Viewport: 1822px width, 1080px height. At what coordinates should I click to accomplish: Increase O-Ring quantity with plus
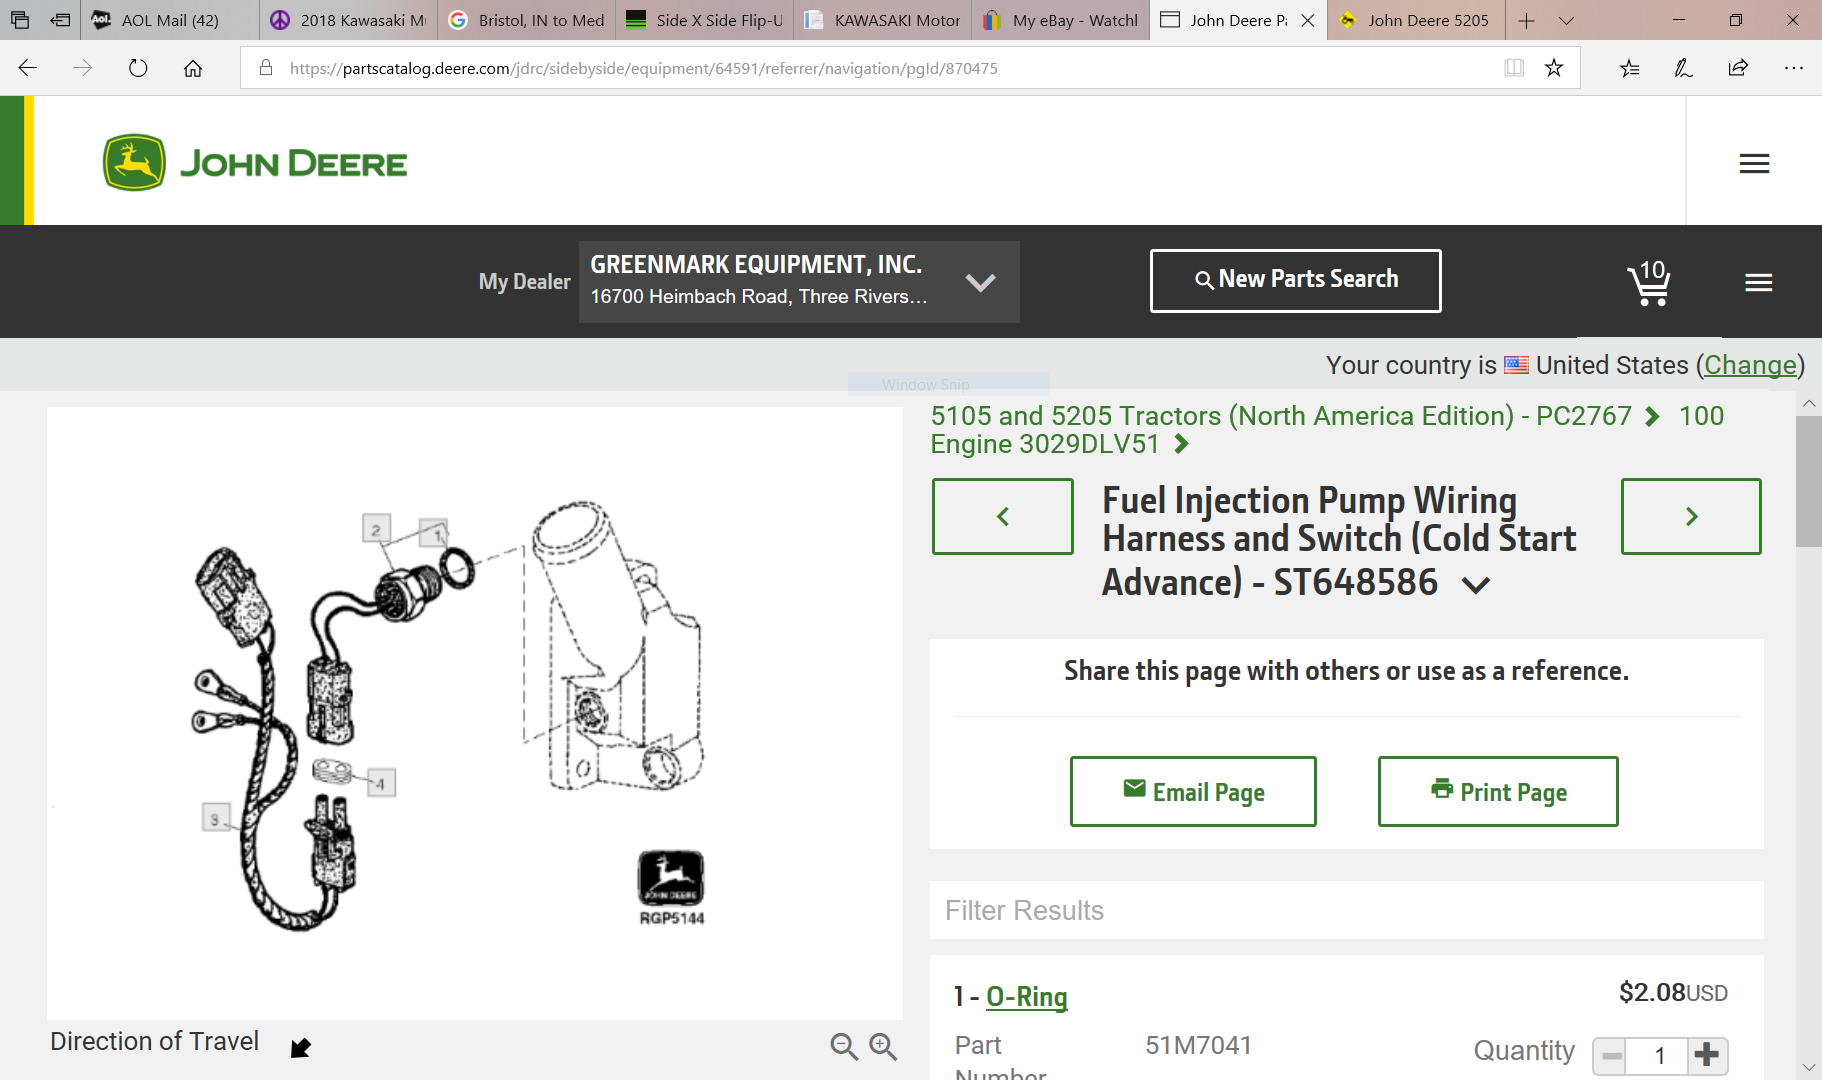tap(1707, 1054)
